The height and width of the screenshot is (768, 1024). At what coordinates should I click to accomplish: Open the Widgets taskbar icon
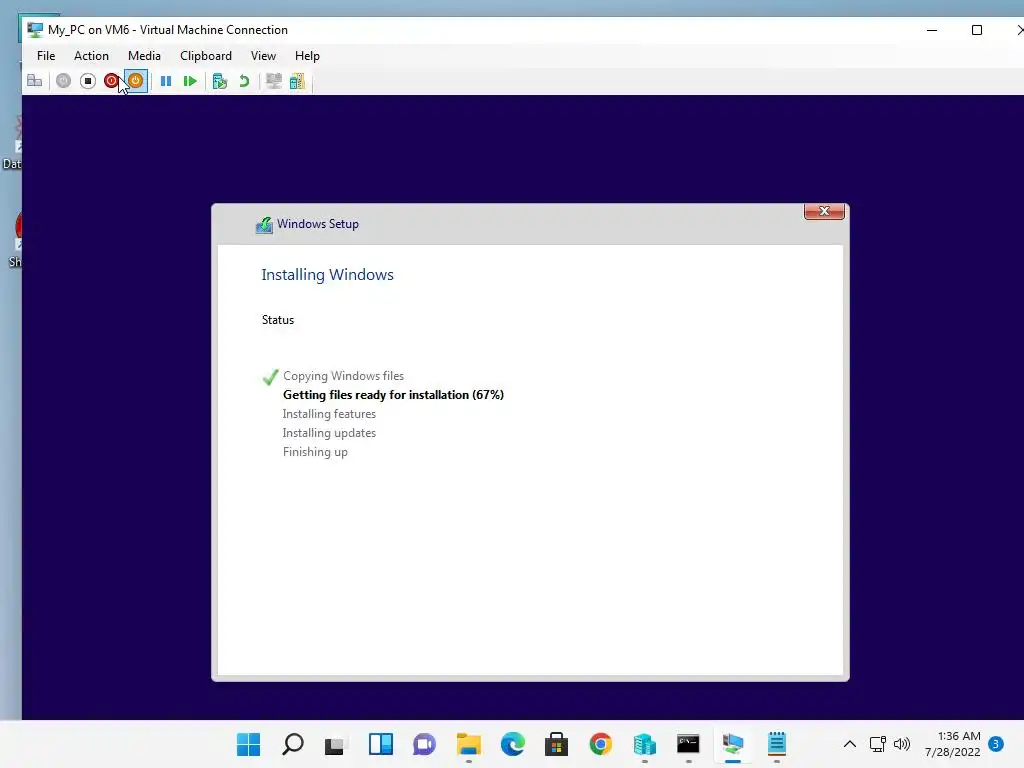click(381, 744)
